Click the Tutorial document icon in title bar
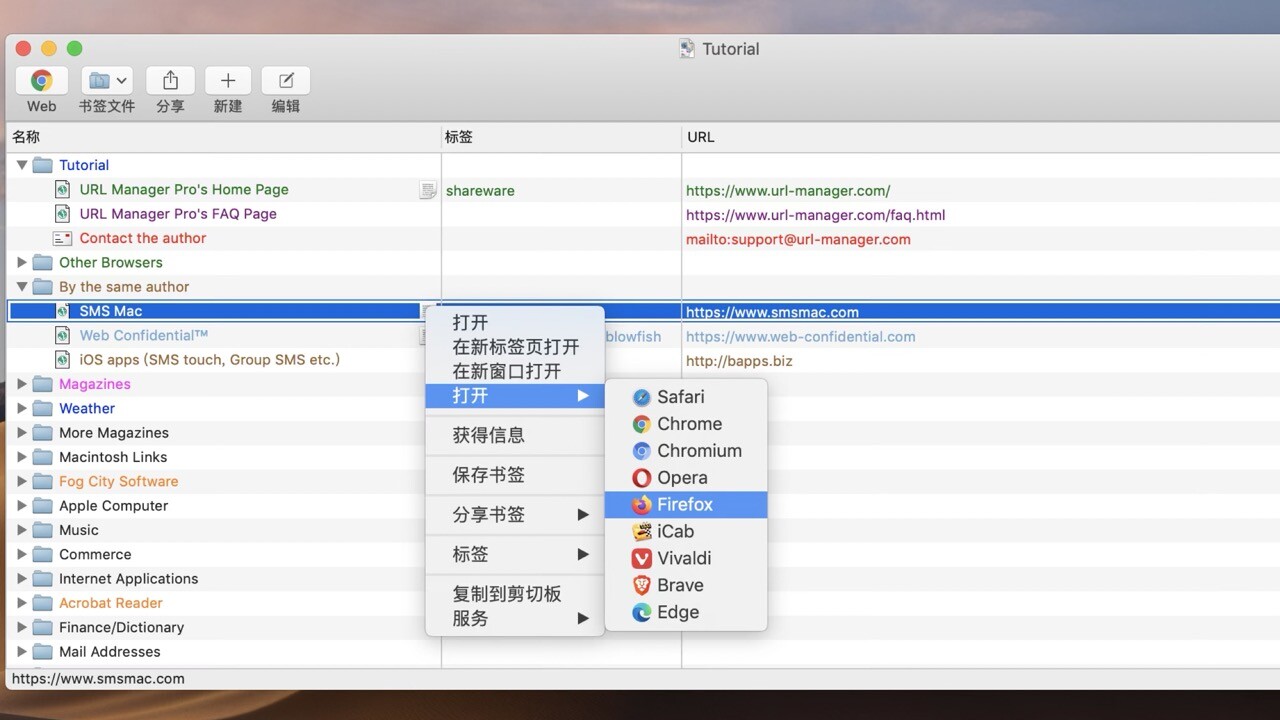Image resolution: width=1280 pixels, height=720 pixels. [x=687, y=49]
